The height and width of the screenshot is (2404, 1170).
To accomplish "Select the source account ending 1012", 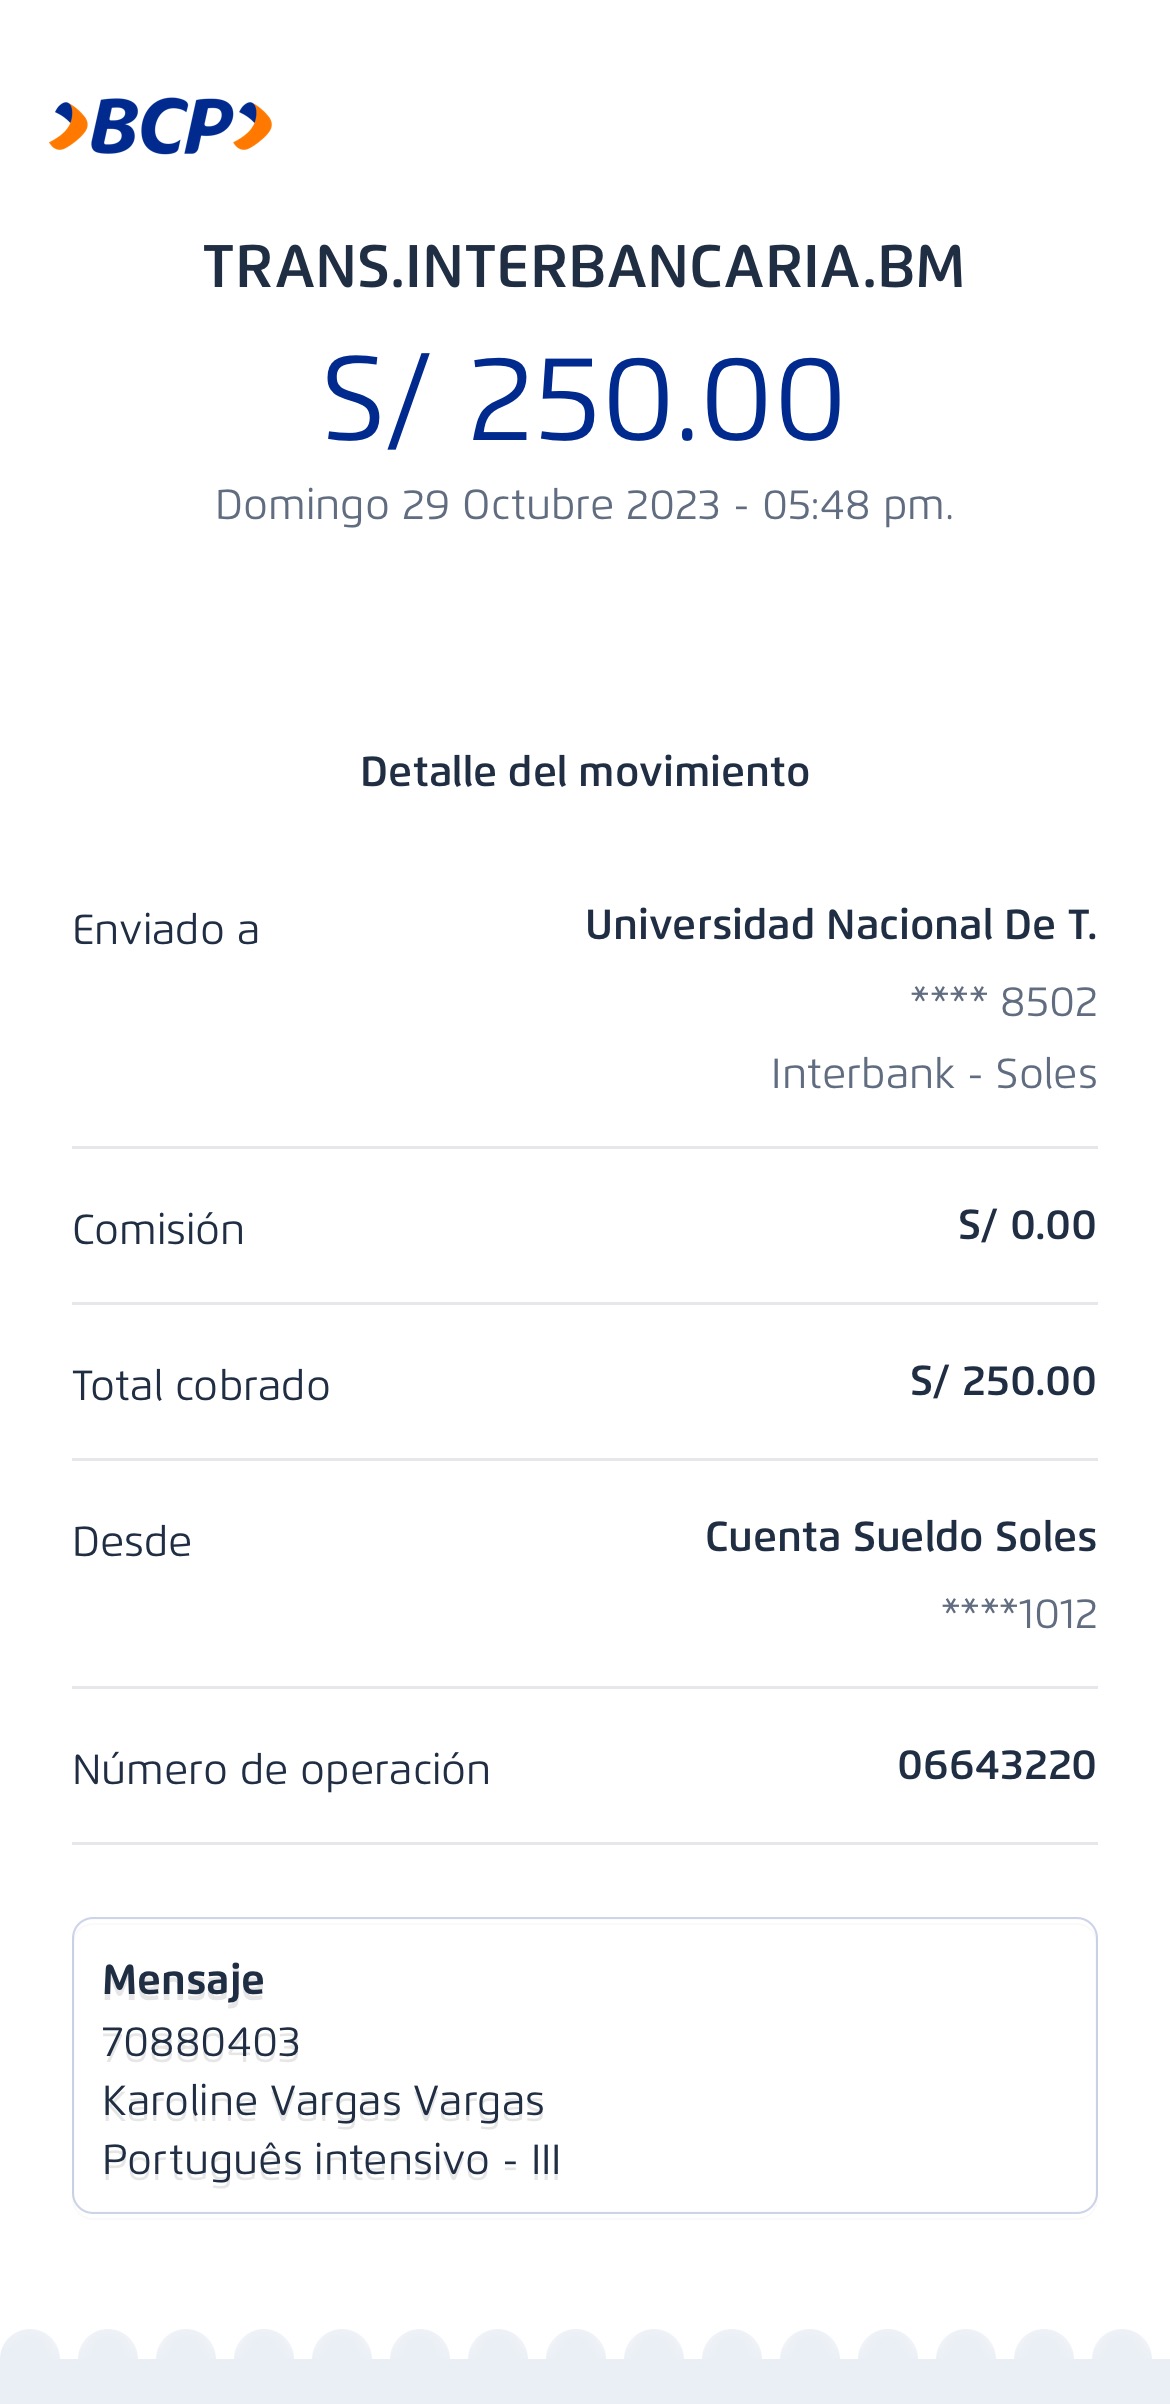I will pos(1019,1614).
